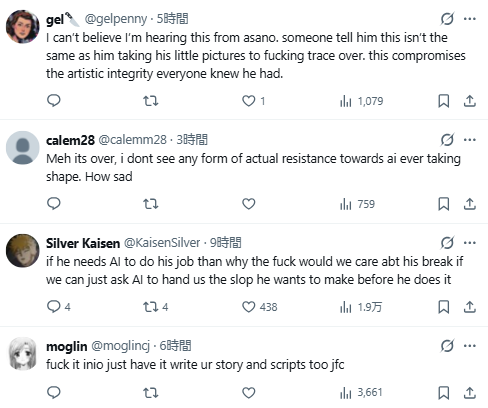Open Grok icon on moglin's tweet
This screenshot has height=408, width=488.
pyautogui.click(x=447, y=346)
